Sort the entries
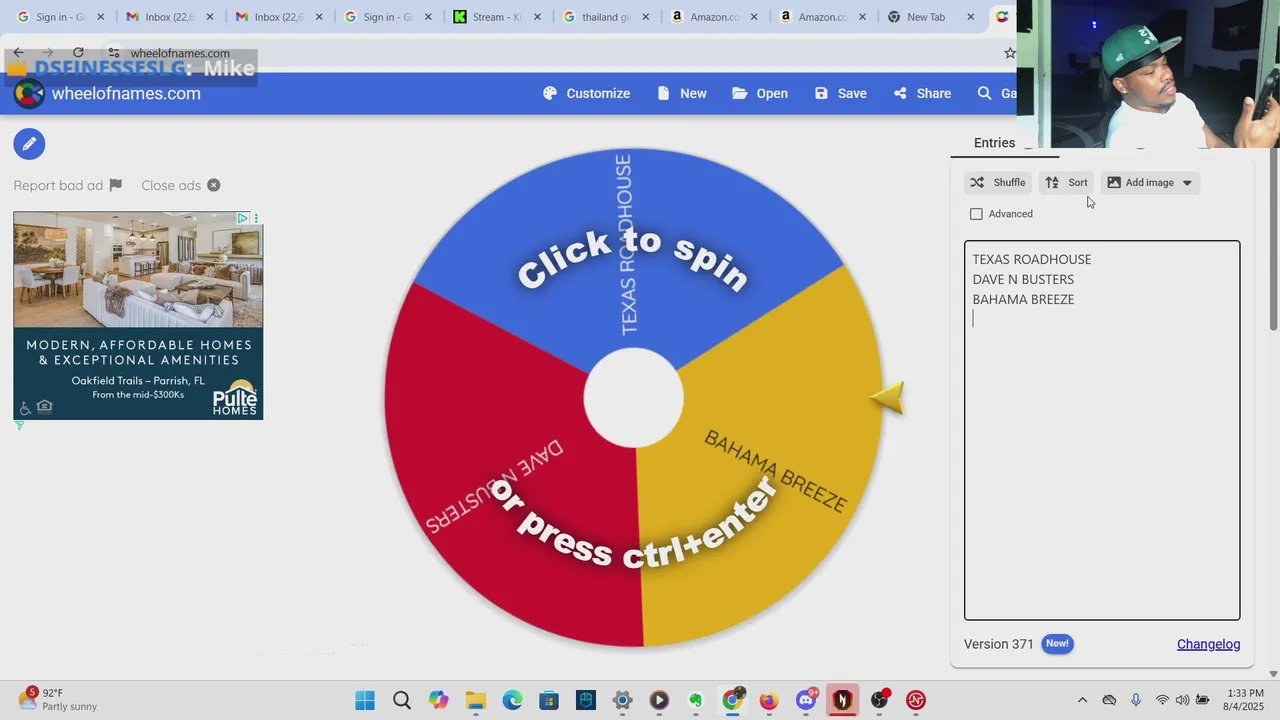 point(1066,183)
